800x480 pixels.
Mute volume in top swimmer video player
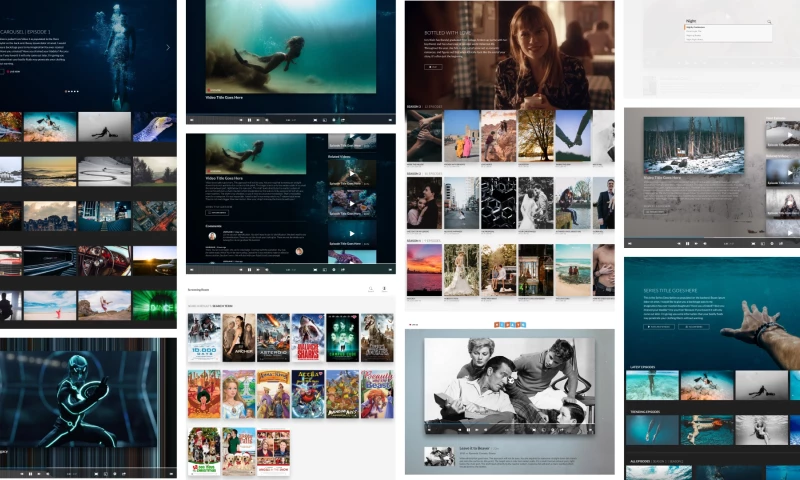coord(266,120)
